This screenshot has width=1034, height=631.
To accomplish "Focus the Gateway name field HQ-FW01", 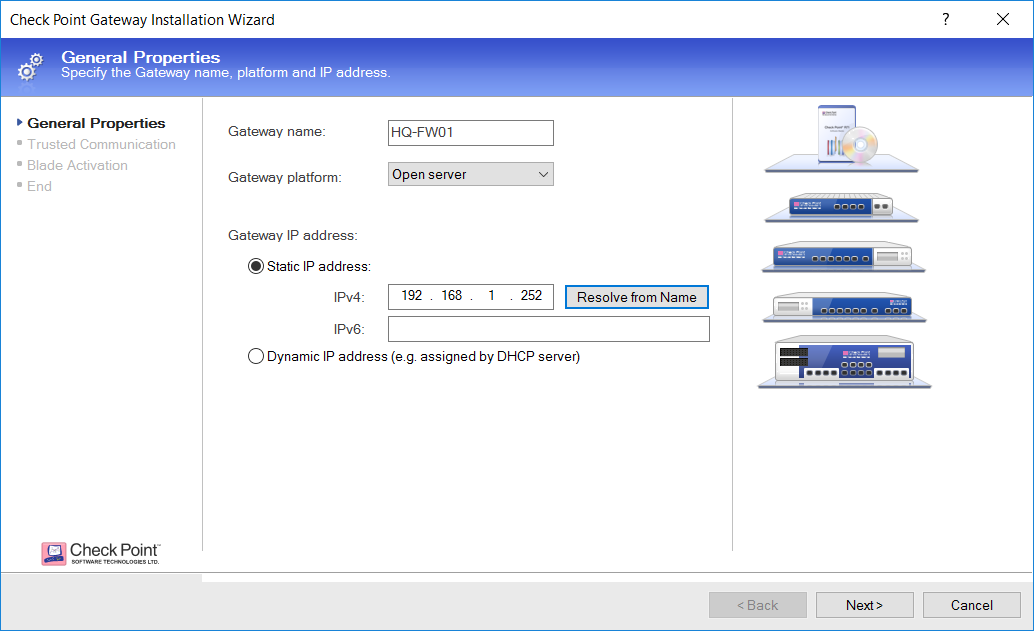I will pyautogui.click(x=471, y=133).
